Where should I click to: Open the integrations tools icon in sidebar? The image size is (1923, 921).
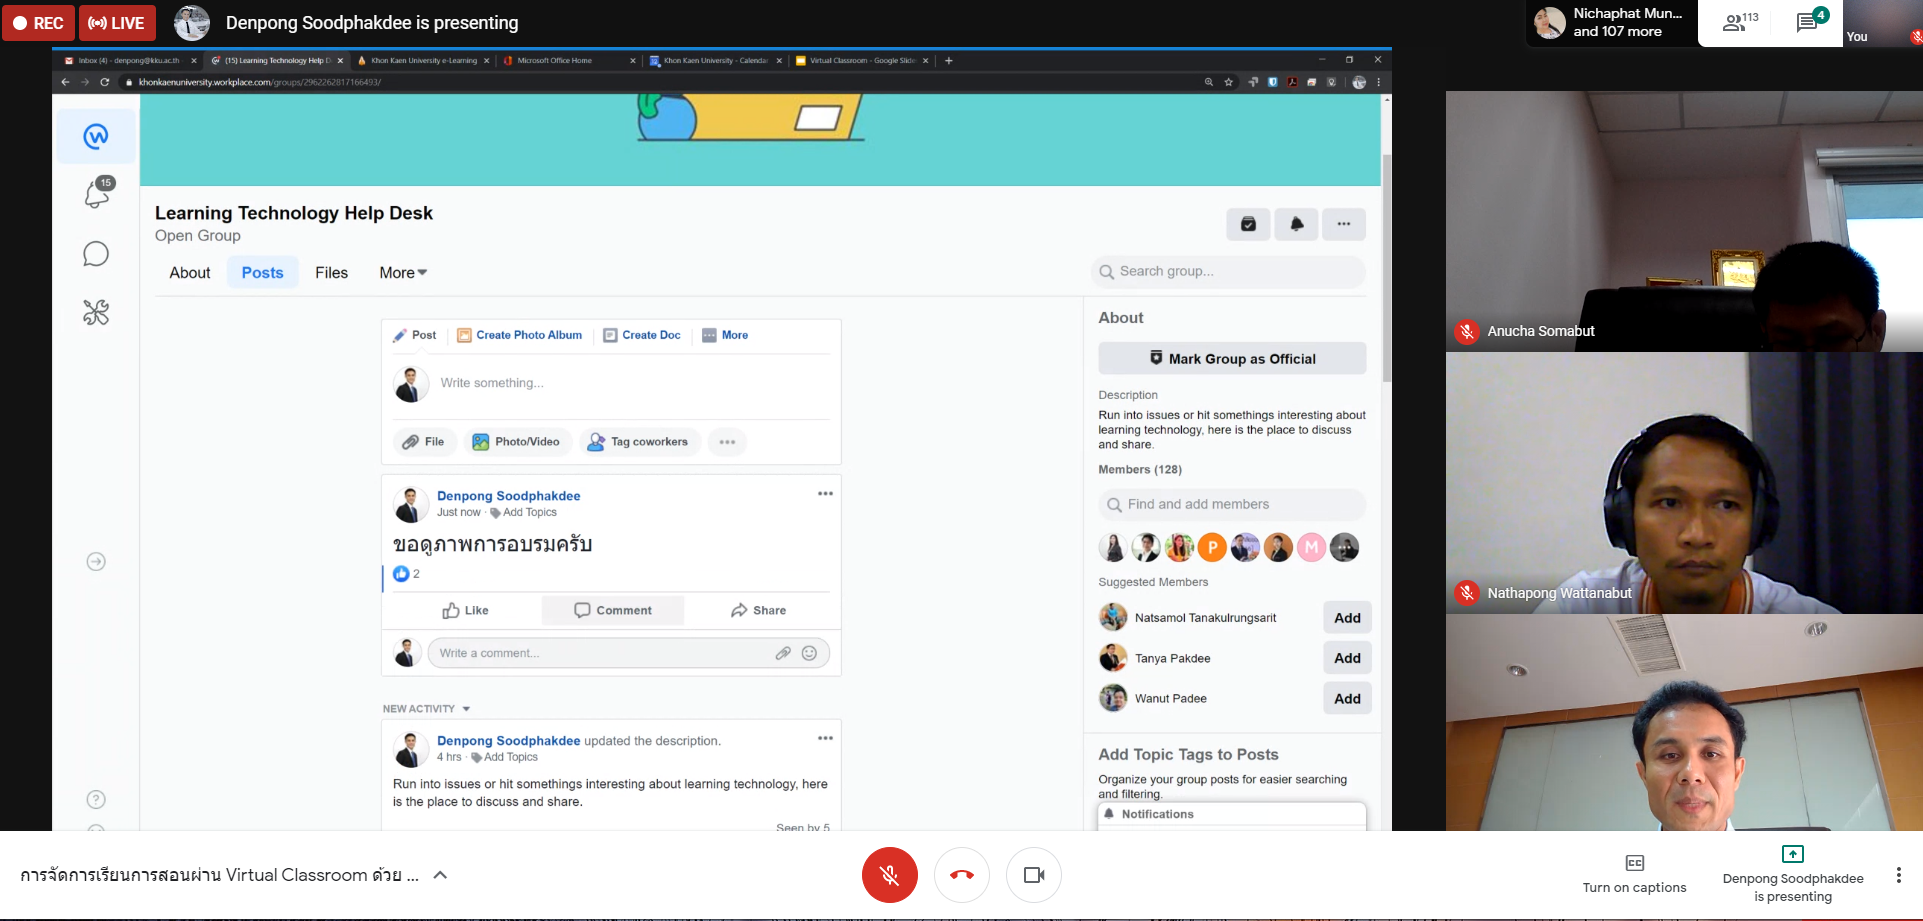point(96,313)
